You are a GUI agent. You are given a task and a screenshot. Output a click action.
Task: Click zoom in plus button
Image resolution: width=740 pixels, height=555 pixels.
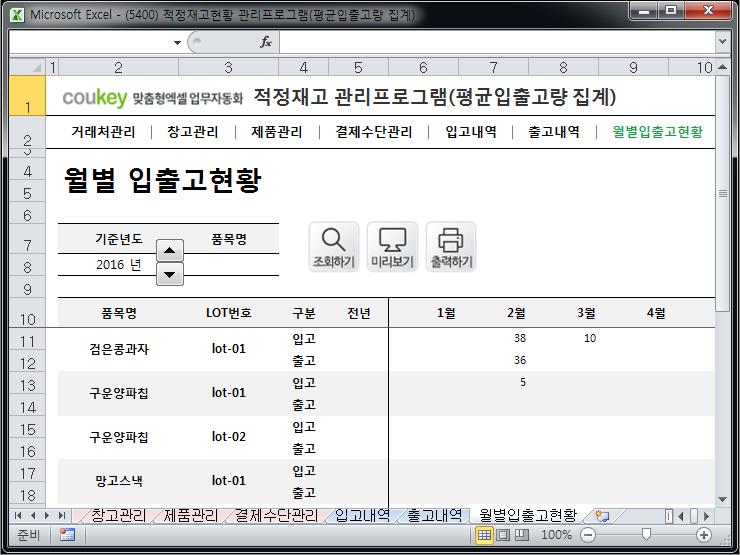click(704, 535)
